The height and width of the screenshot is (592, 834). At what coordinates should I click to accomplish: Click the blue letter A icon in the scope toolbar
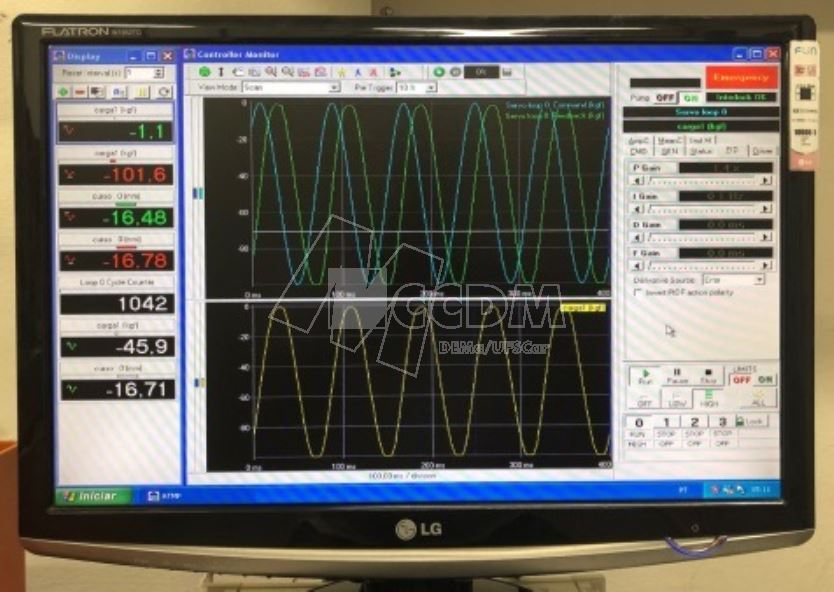pyautogui.click(x=357, y=72)
